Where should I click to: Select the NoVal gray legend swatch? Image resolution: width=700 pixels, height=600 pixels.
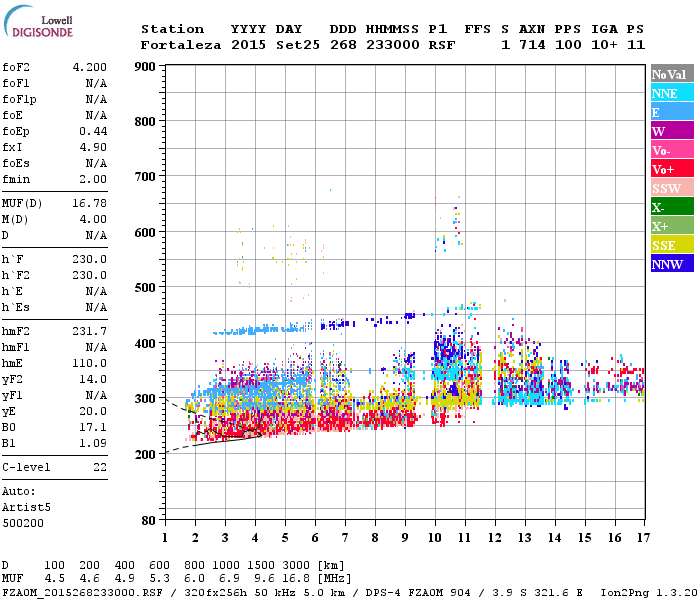click(671, 74)
